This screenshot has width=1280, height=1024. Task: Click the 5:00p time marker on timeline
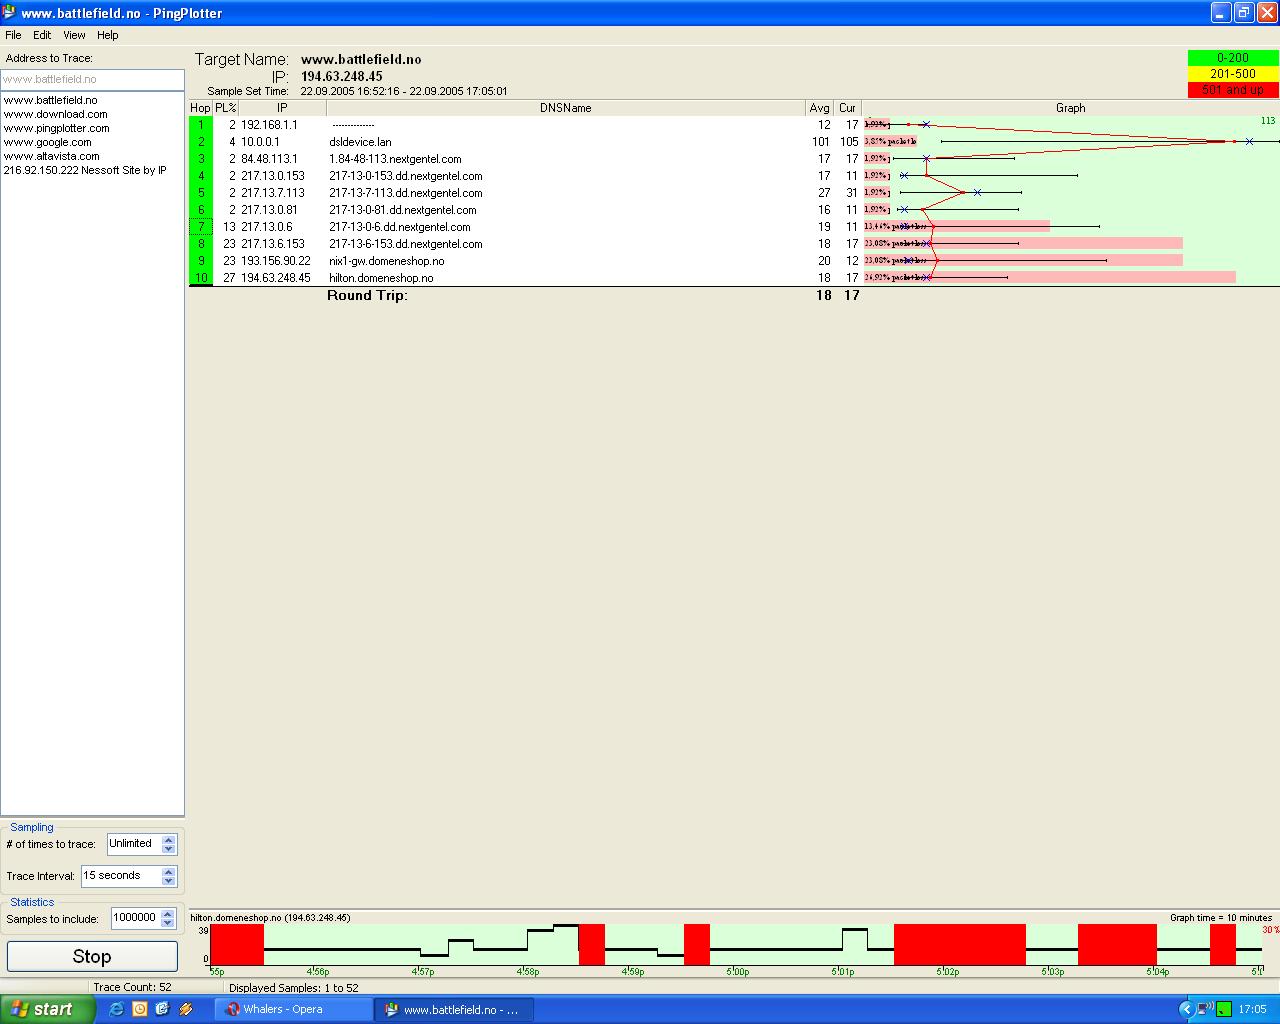click(736, 971)
